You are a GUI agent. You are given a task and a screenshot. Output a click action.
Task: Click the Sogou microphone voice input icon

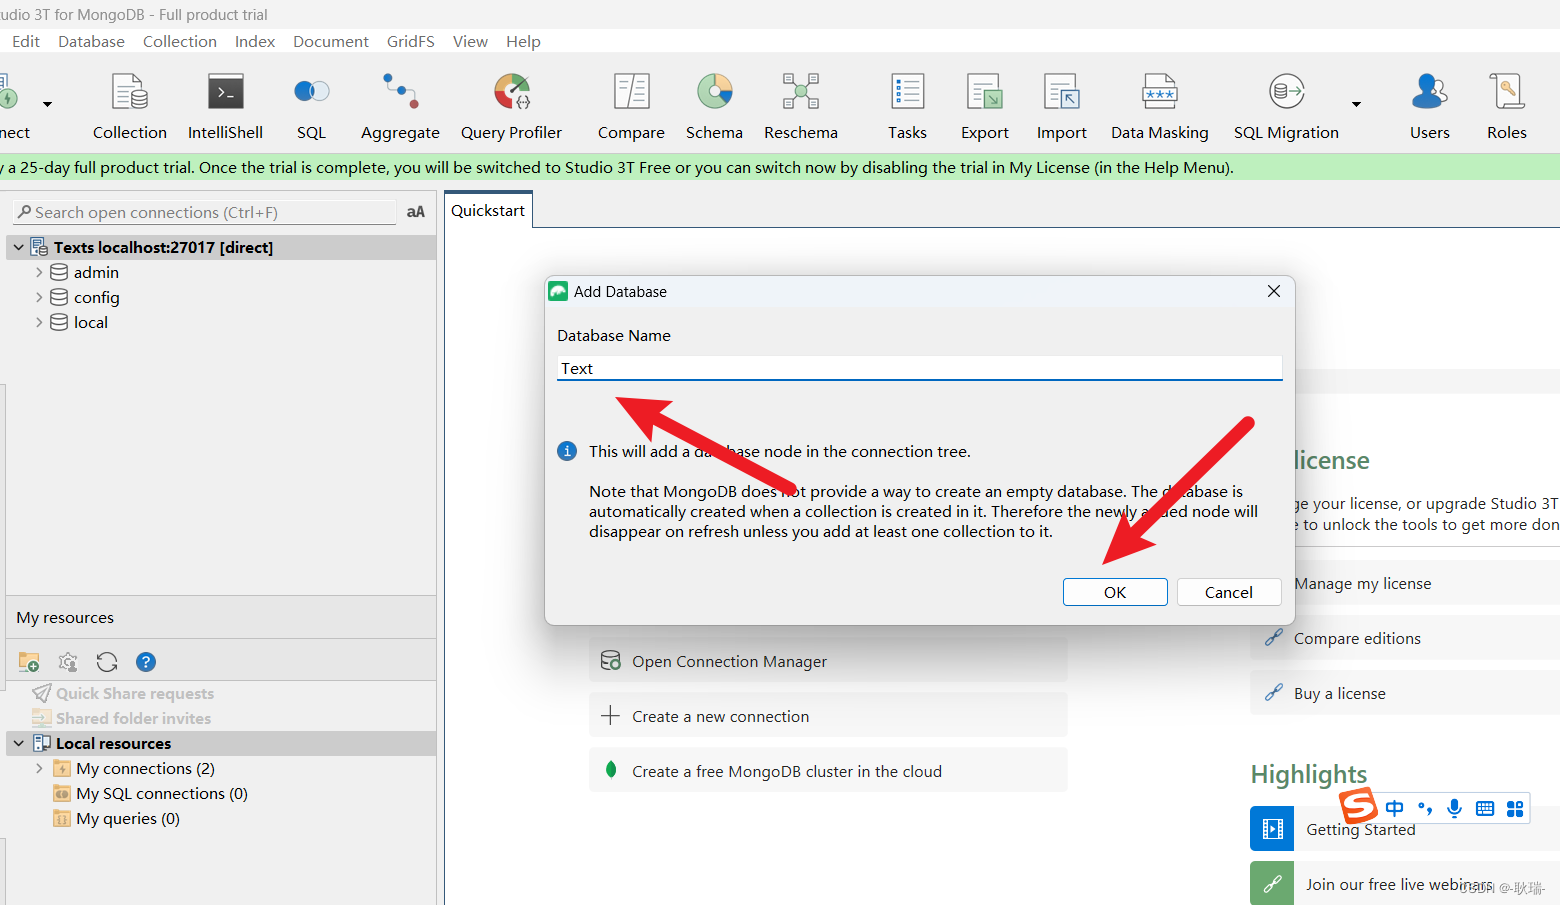(x=1455, y=808)
